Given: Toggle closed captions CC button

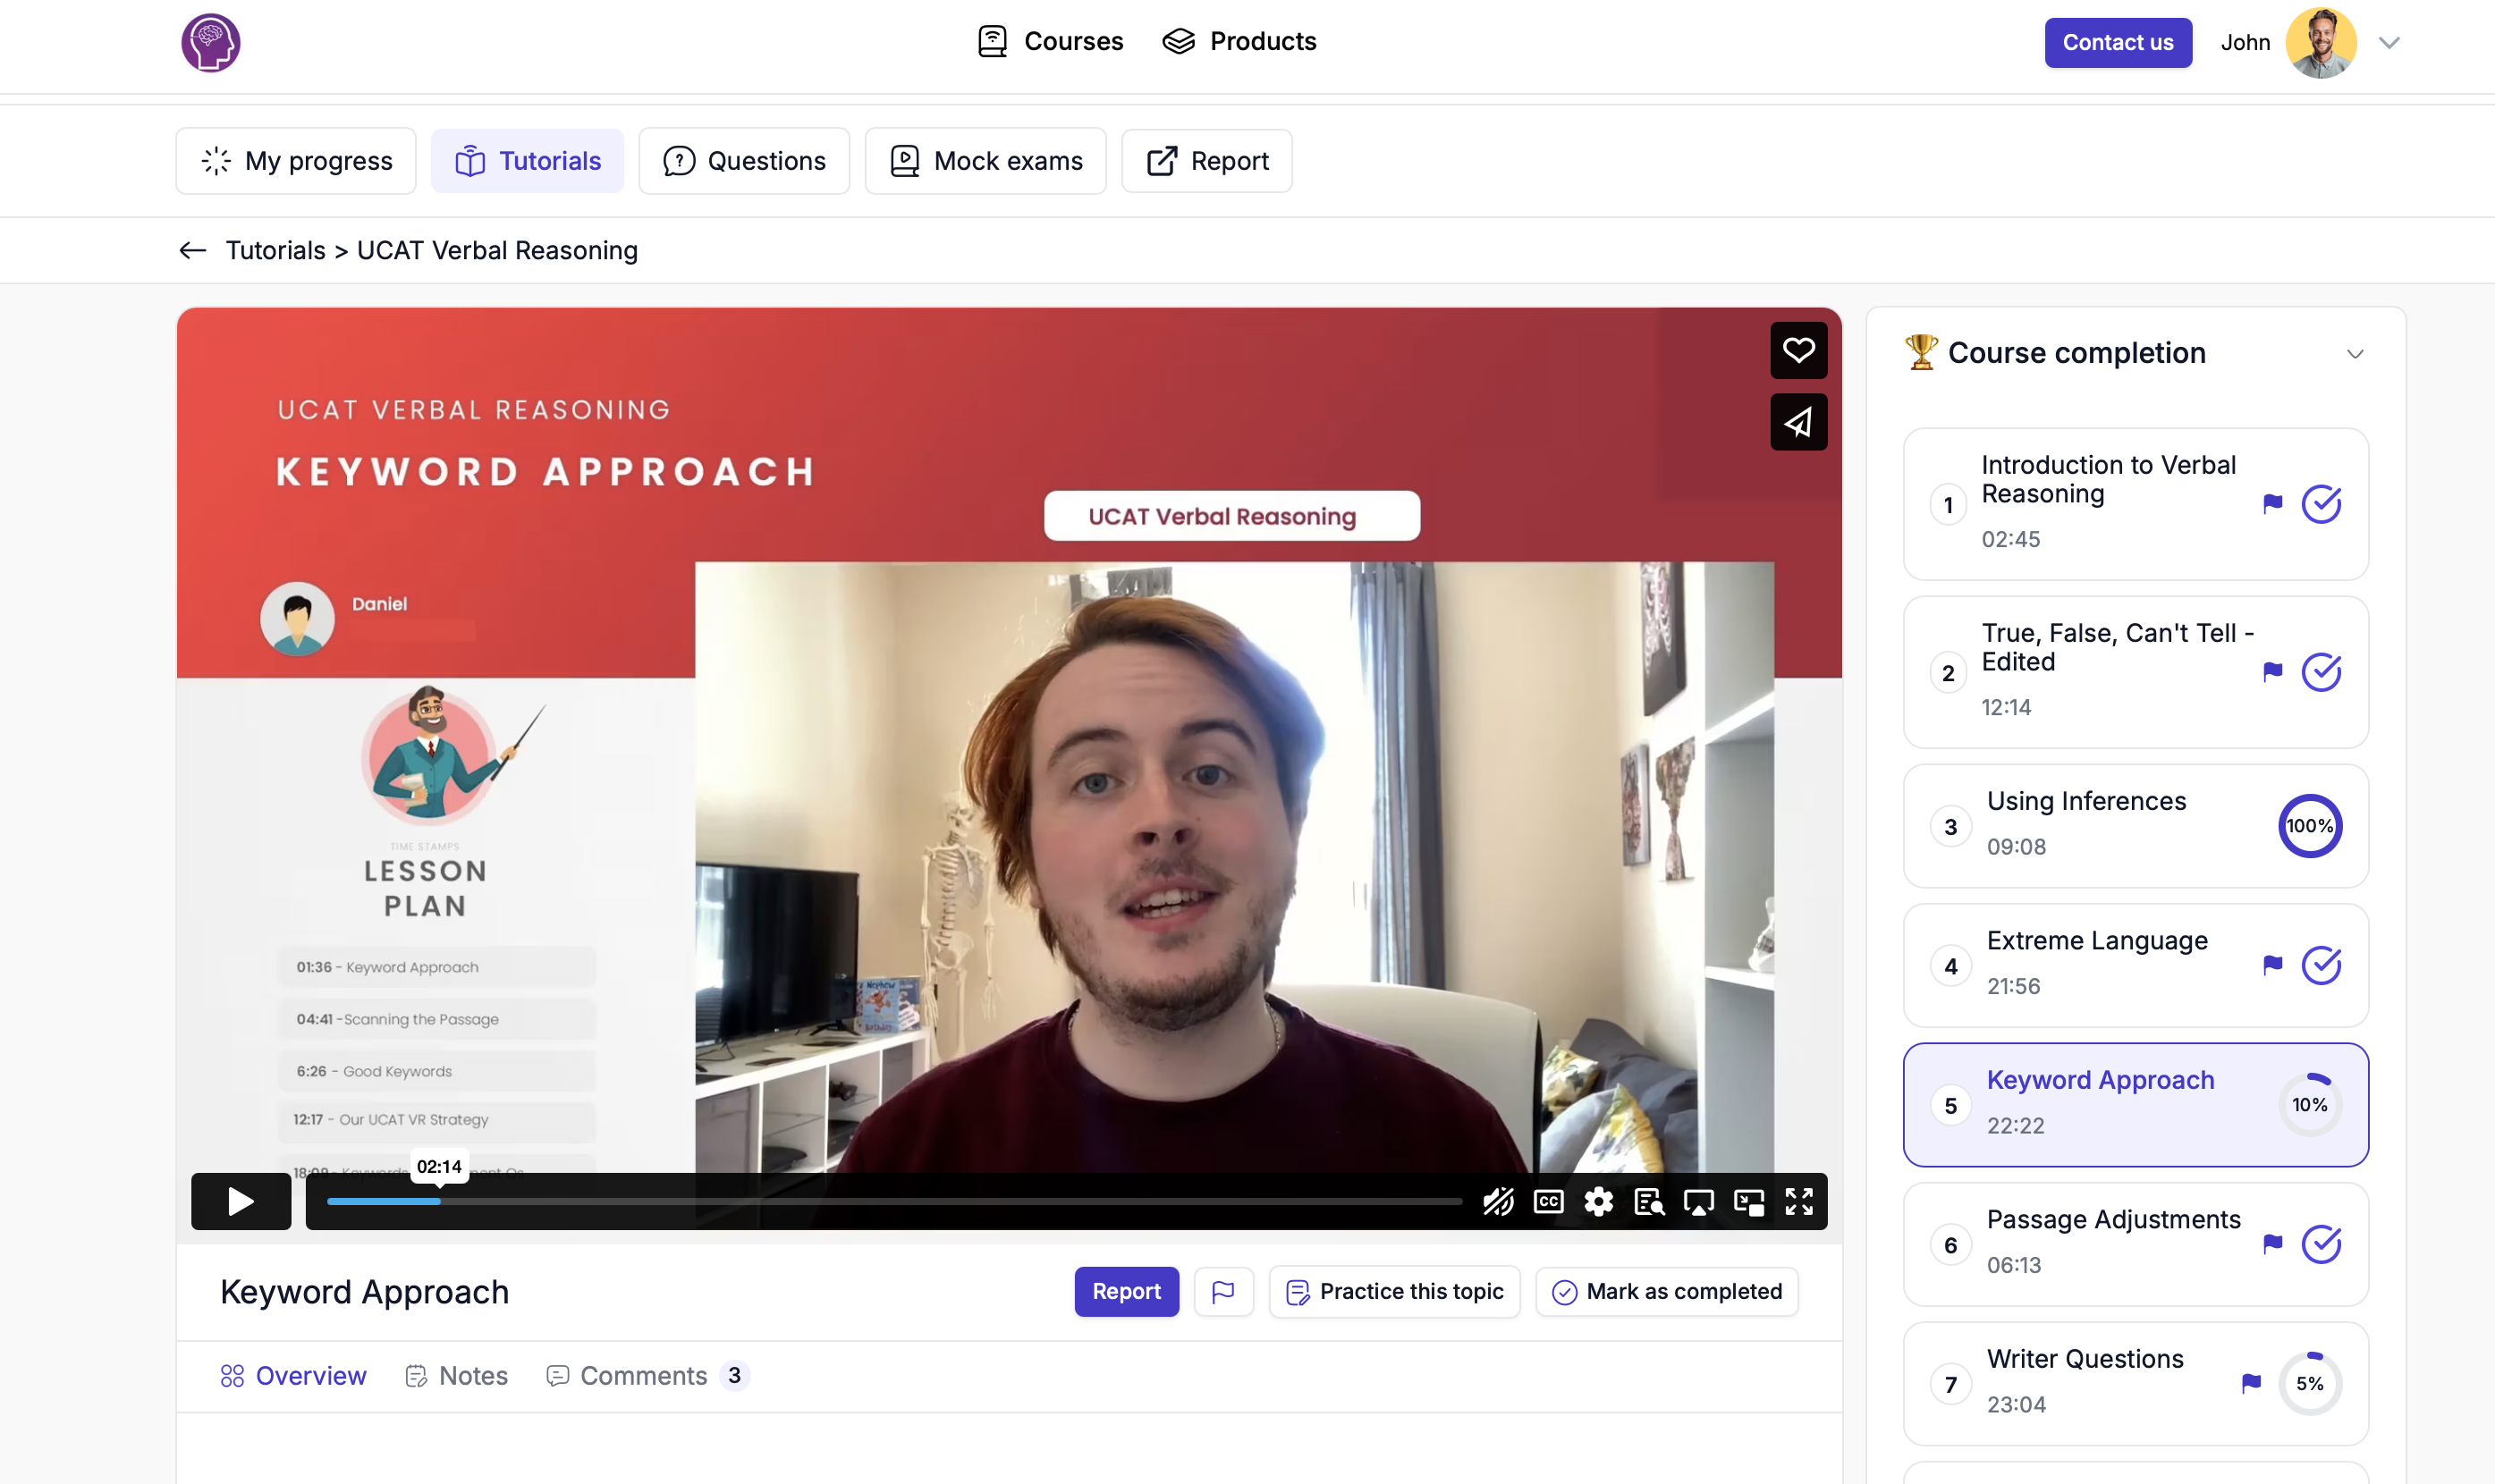Looking at the screenshot, I should coord(1548,1201).
